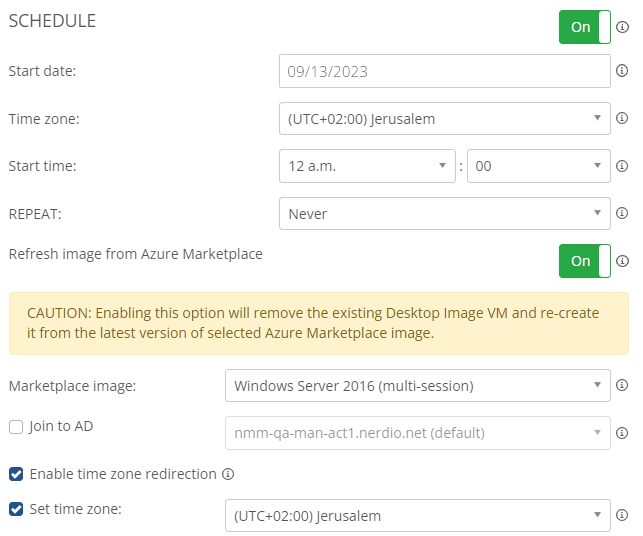The image size is (643, 536).
Task: Open Marketplace image Windows Server 2016 dropdown
Action: (417, 385)
